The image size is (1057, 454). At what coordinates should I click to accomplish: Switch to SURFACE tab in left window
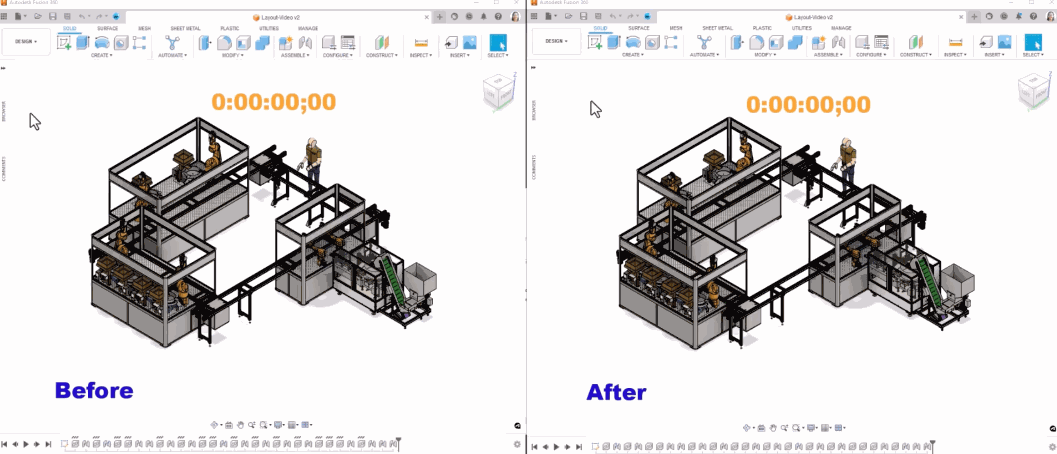[x=107, y=28]
